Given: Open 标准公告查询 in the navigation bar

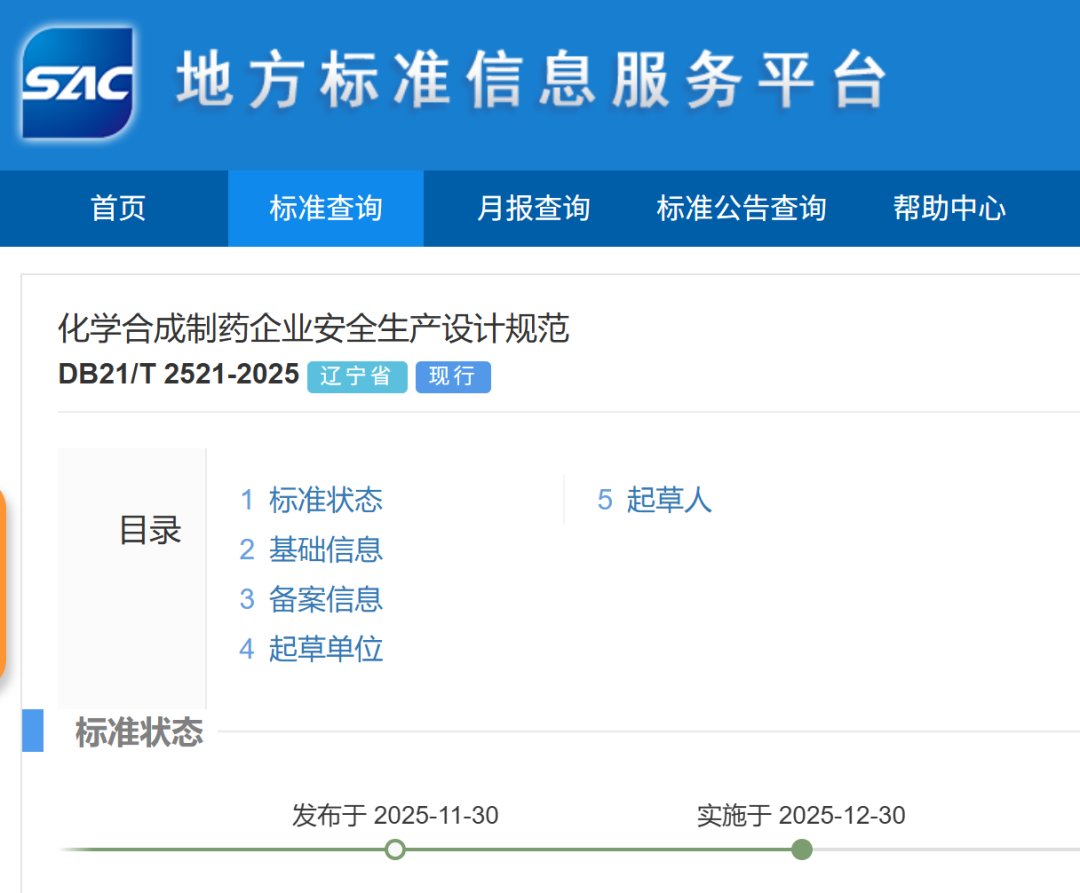Looking at the screenshot, I should pos(741,208).
